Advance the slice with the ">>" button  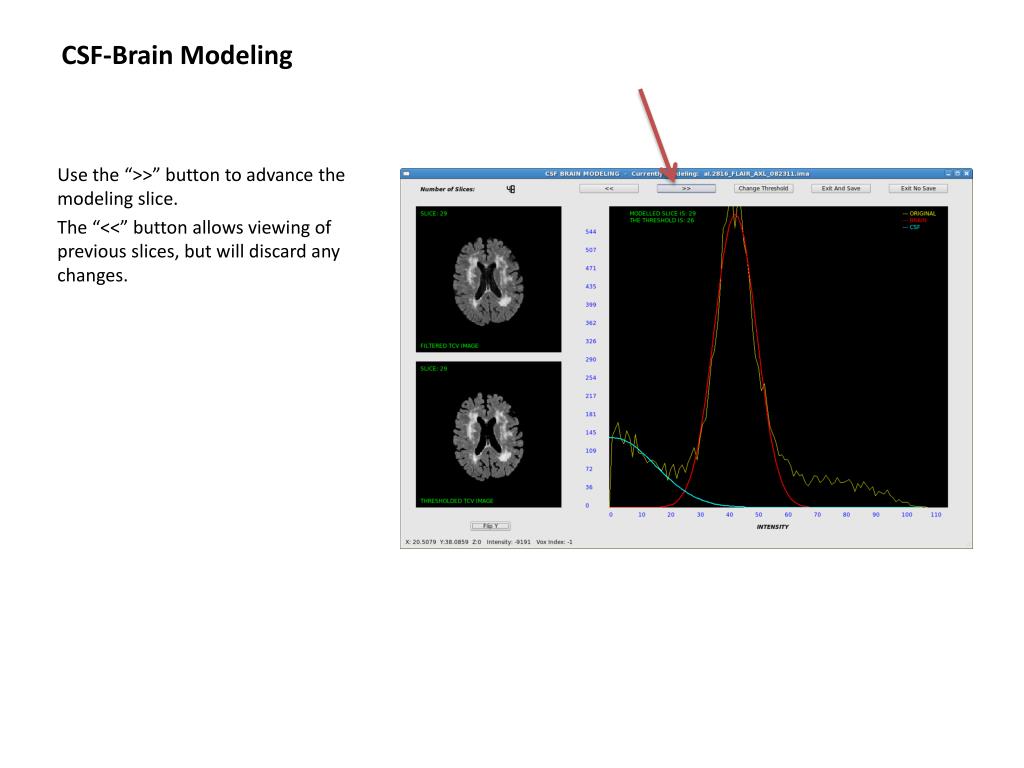[686, 188]
